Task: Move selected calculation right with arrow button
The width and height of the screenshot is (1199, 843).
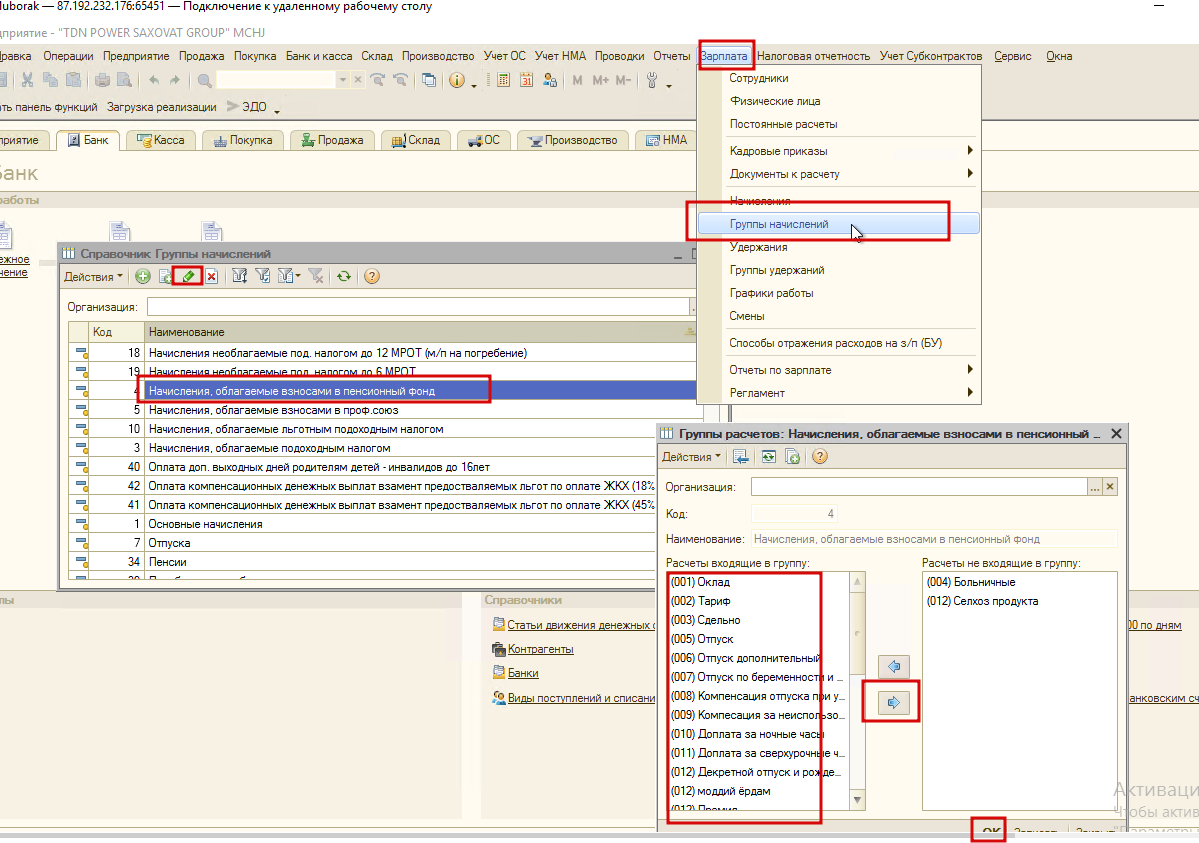Action: (x=893, y=702)
